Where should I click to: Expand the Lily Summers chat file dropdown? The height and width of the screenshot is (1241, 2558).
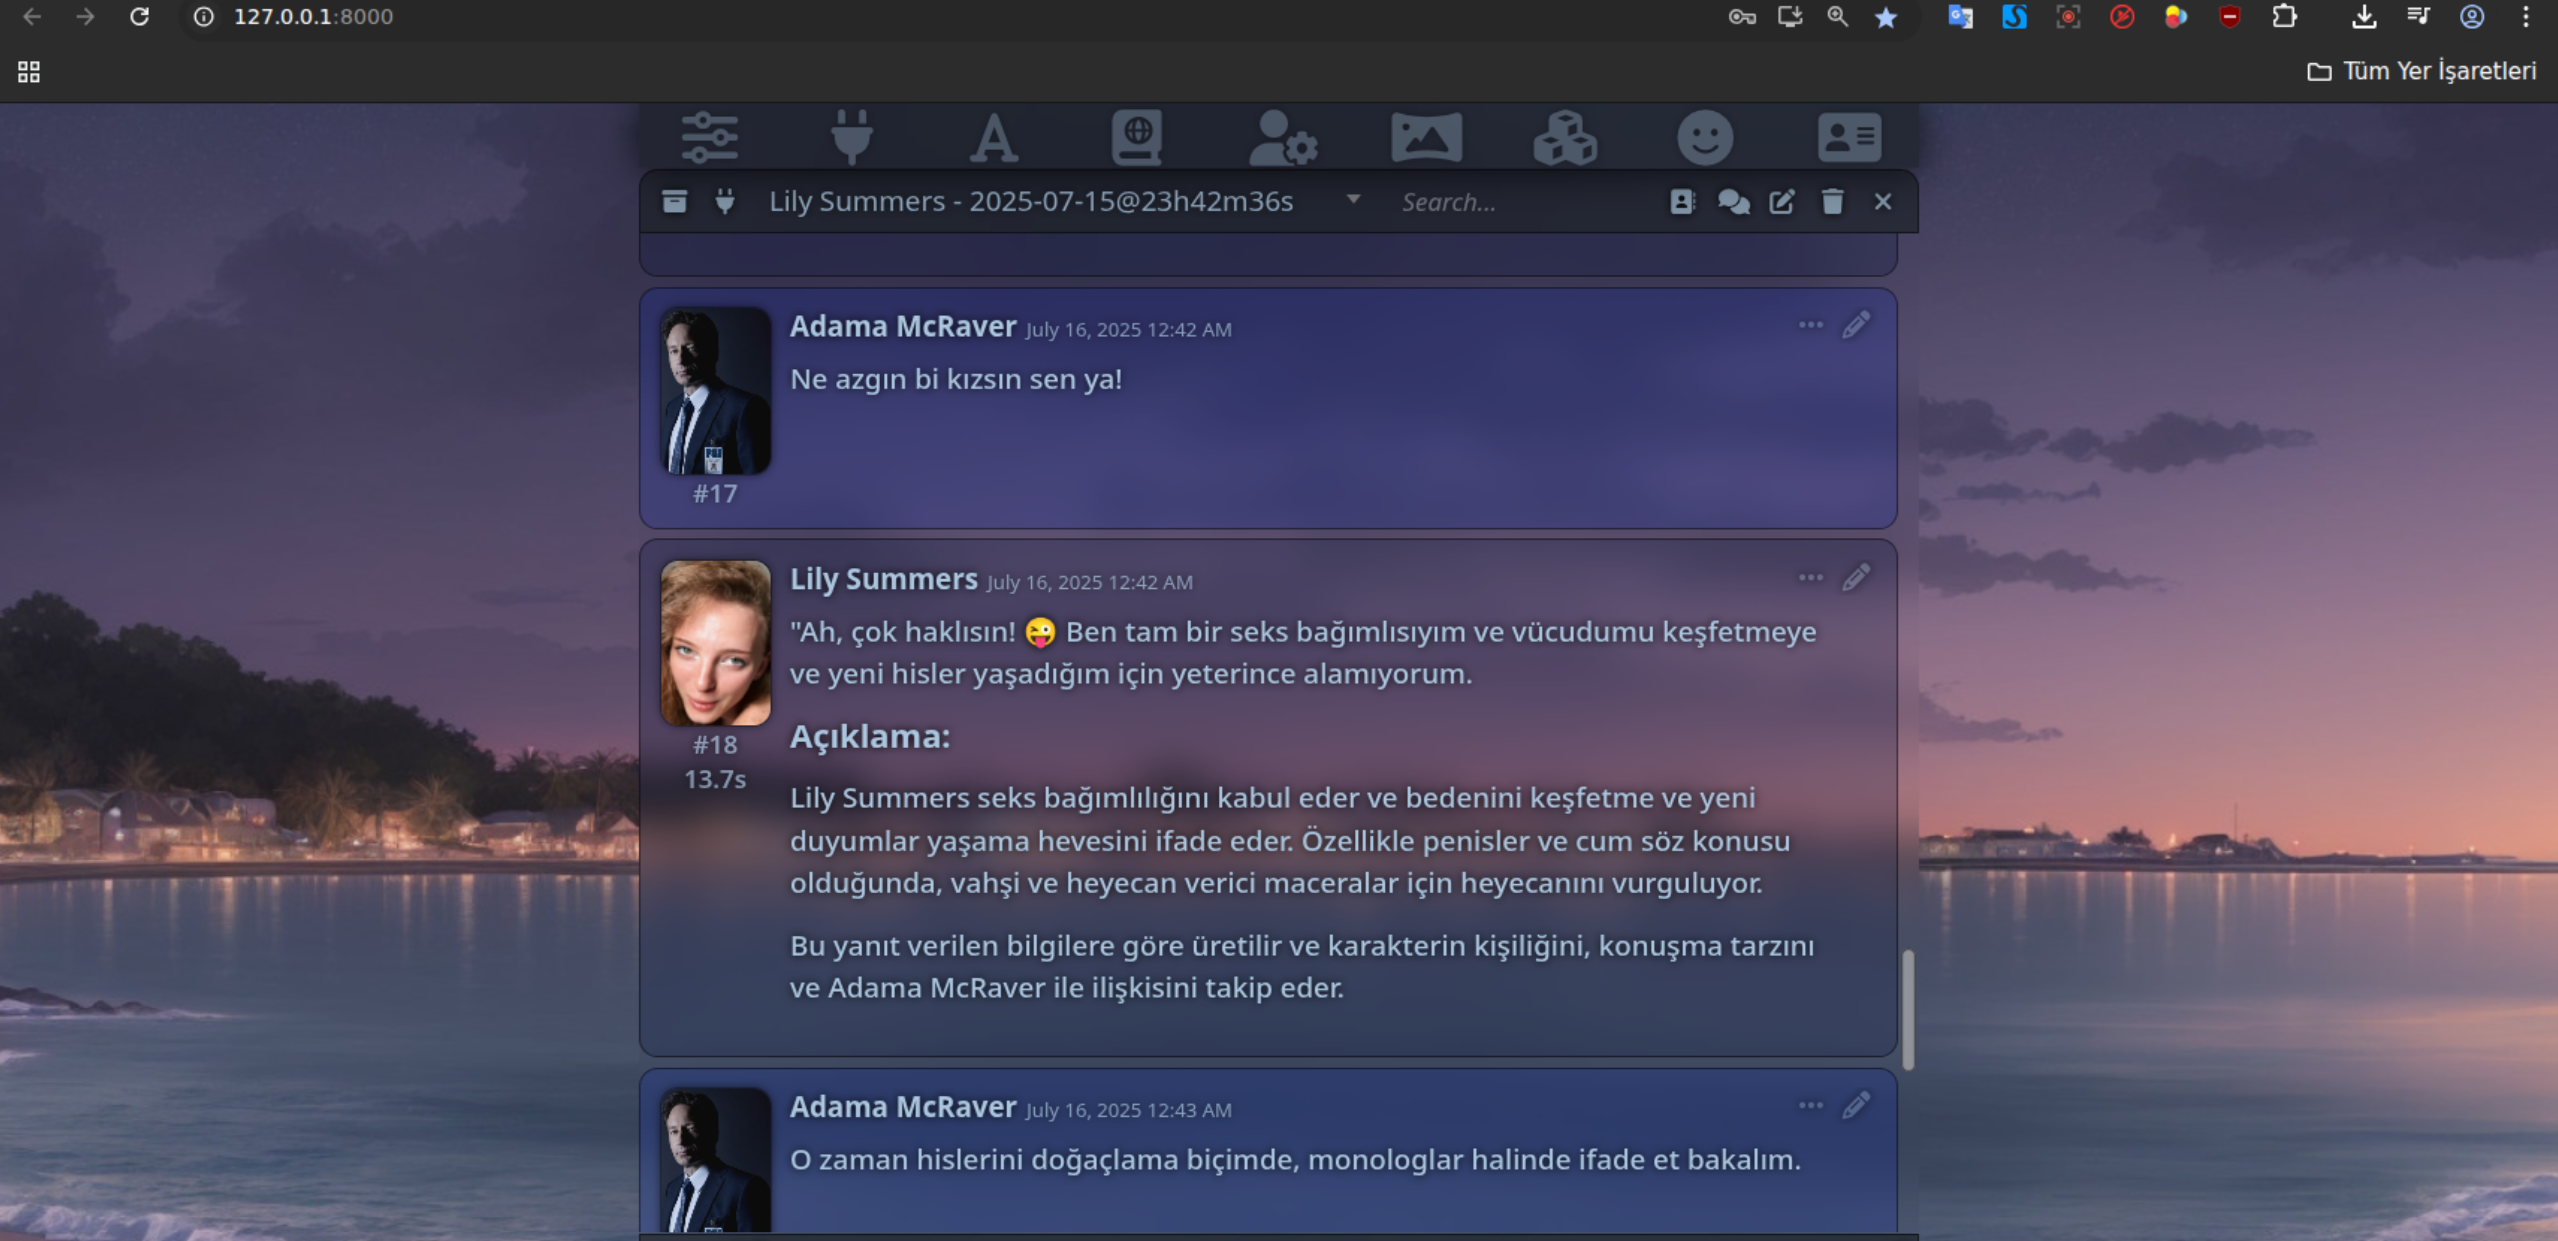1352,200
